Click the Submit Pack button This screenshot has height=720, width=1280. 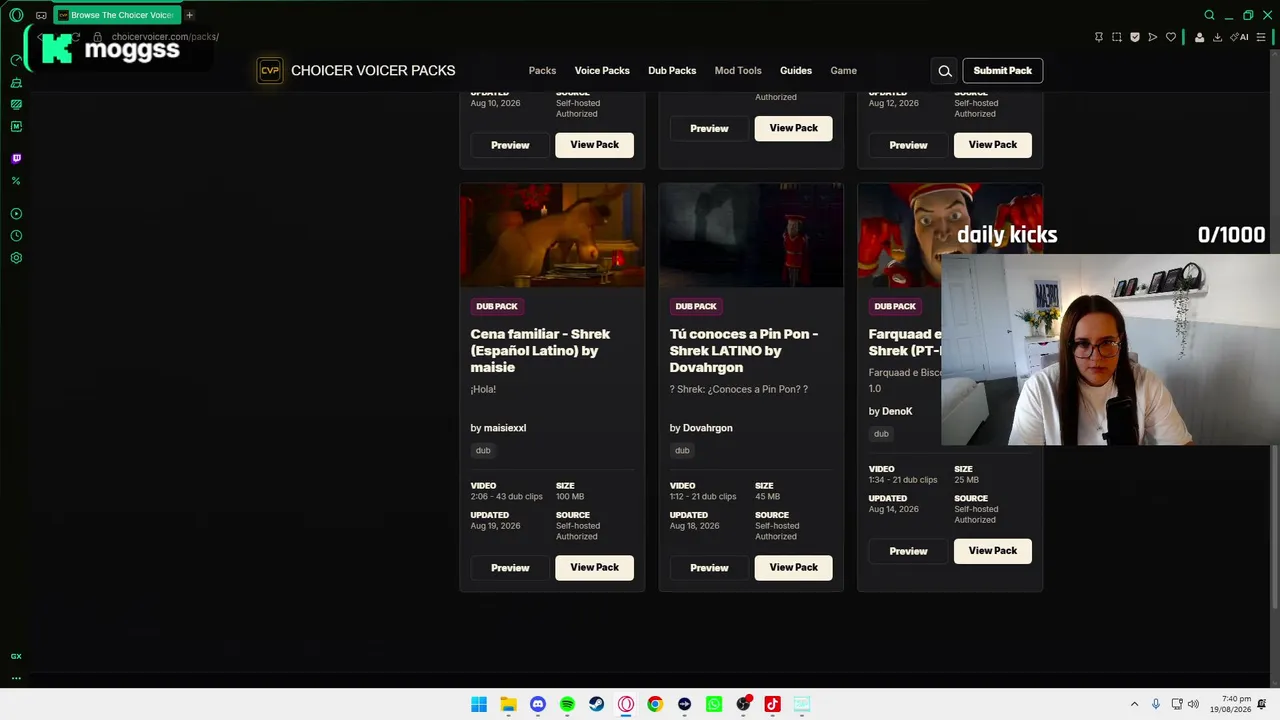(1002, 71)
